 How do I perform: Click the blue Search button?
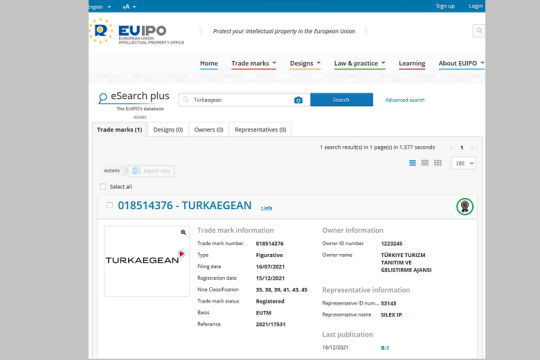tap(341, 100)
